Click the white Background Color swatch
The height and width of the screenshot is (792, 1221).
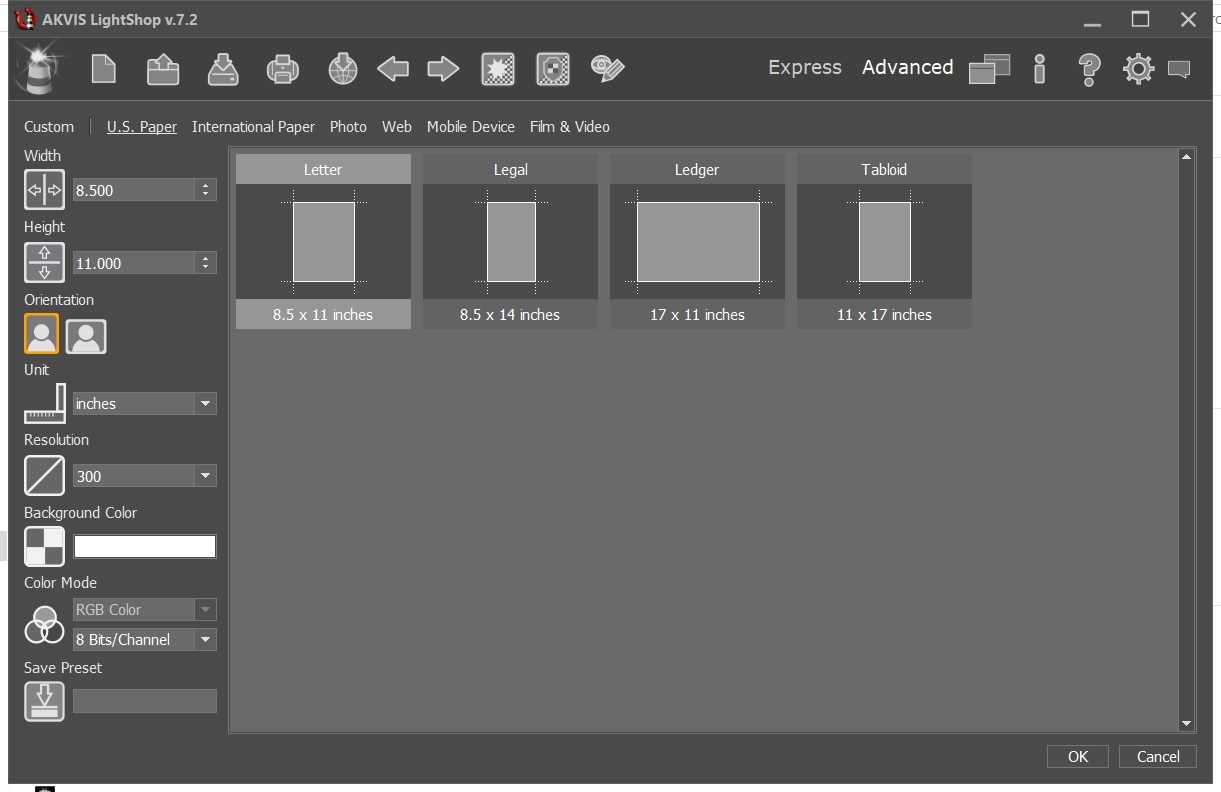(x=145, y=546)
